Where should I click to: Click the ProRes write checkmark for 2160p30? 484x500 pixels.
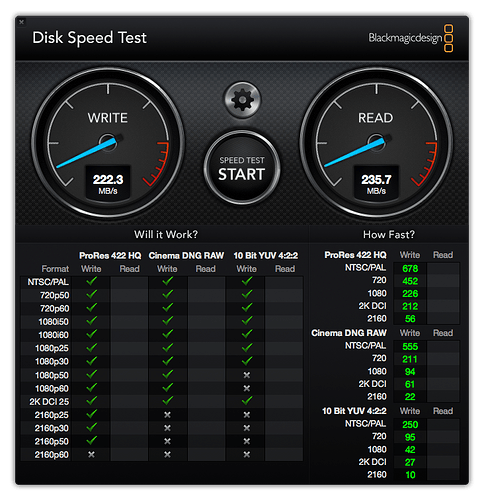coord(91,427)
